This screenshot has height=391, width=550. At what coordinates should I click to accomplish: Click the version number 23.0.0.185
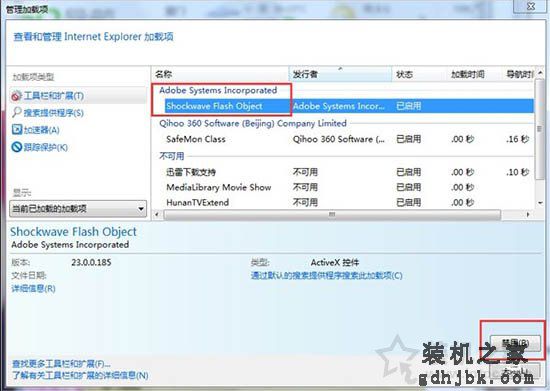91,262
